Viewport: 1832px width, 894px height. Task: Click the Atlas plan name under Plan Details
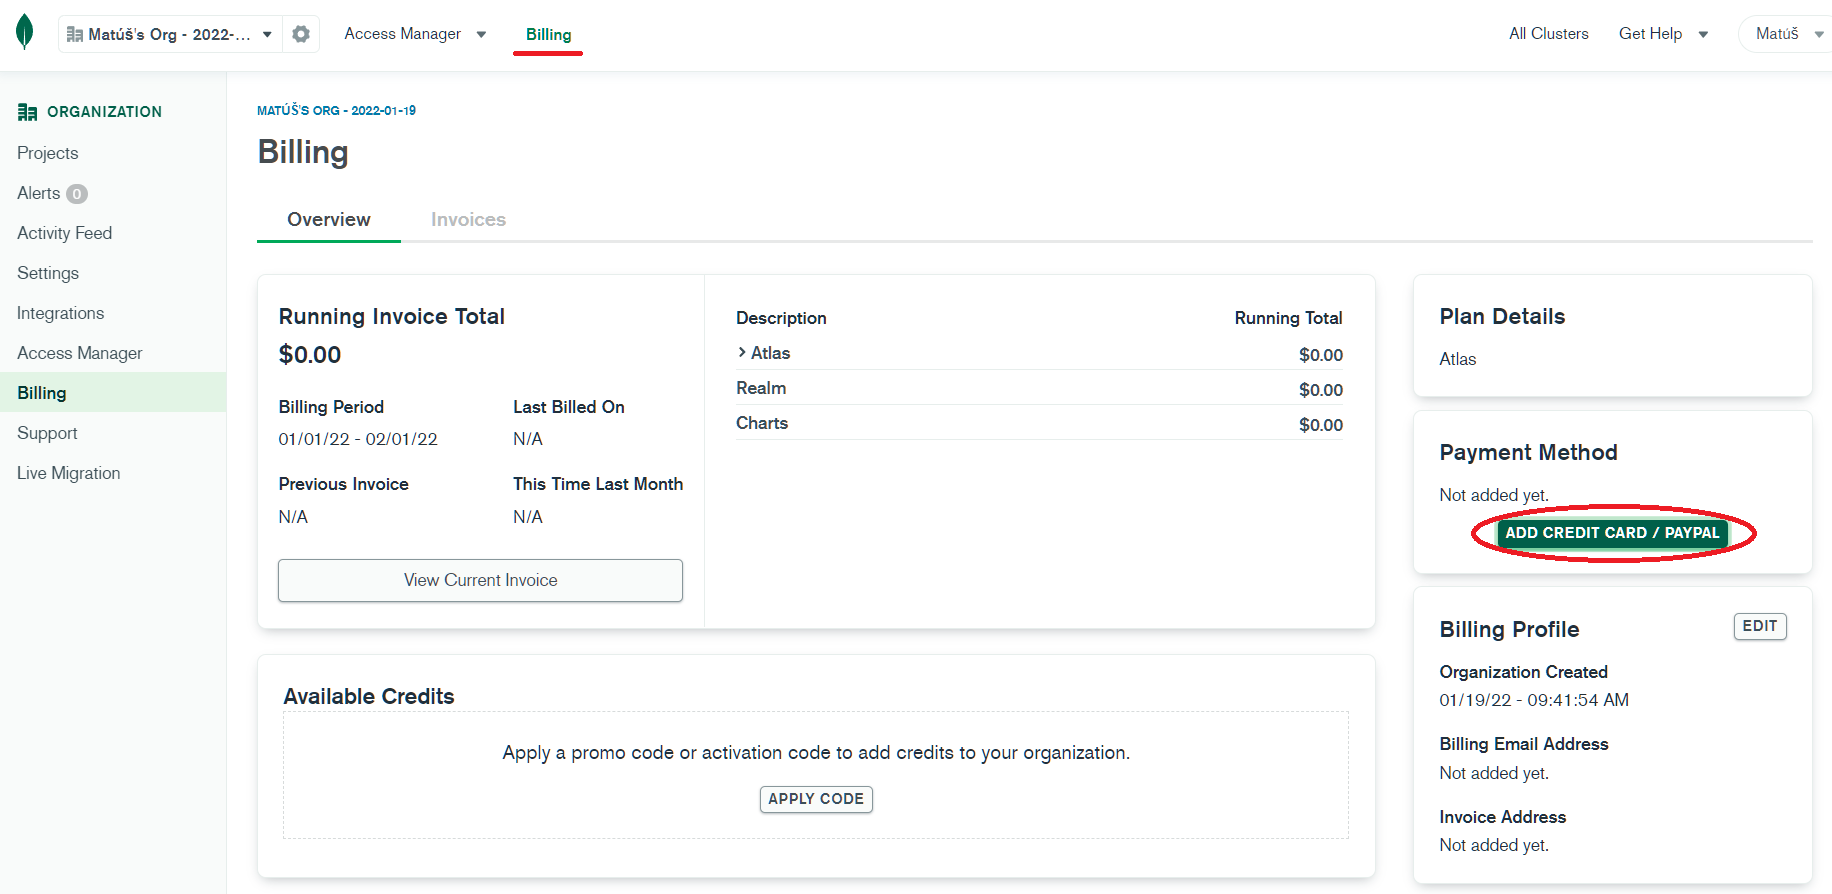1458,359
